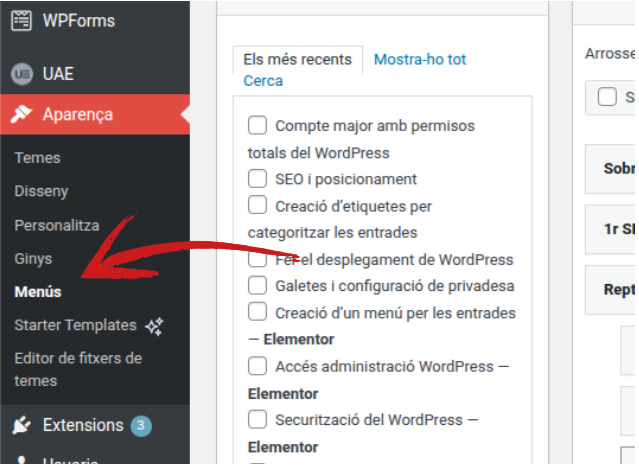
Task: Switch to 'Mostra-ho tot' tab
Action: point(420,60)
